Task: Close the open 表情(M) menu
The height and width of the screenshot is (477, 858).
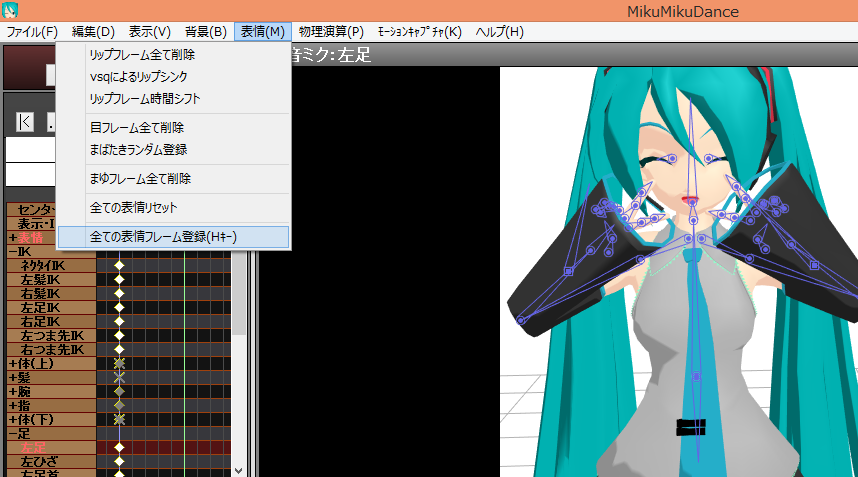Action: pos(263,32)
